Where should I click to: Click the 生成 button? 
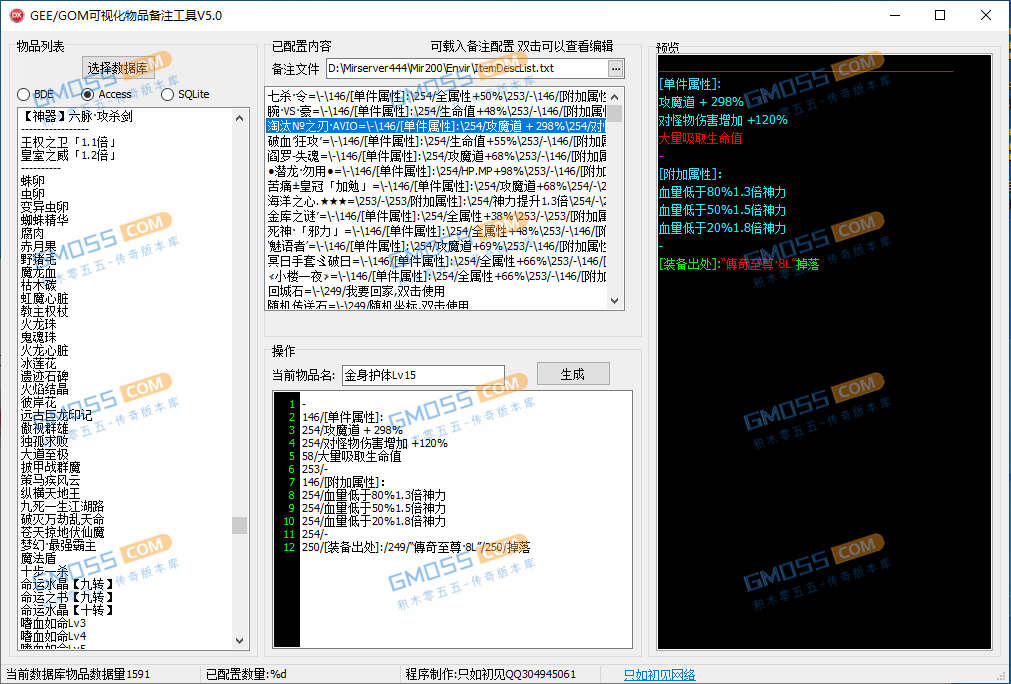pos(573,374)
